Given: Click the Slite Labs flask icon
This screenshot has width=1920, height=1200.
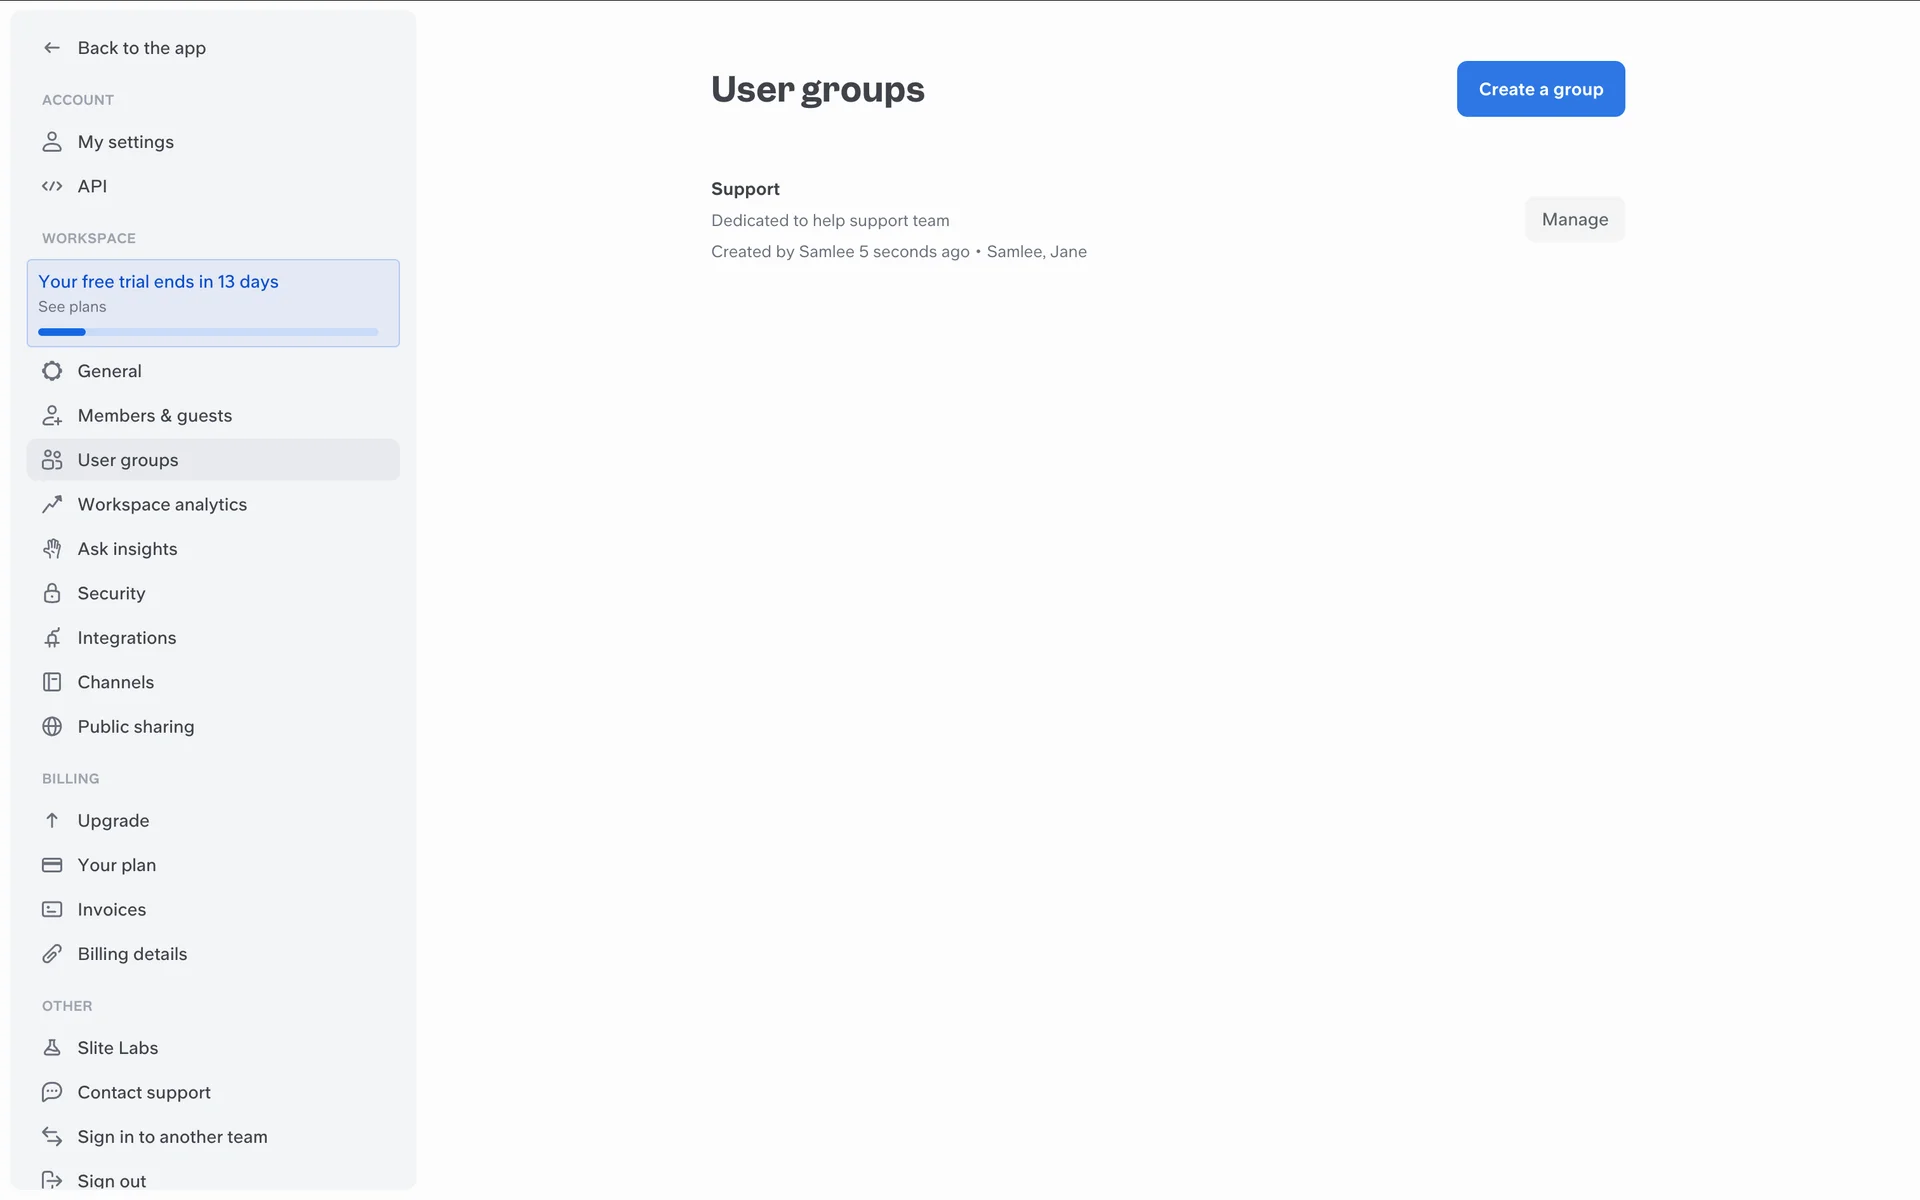Looking at the screenshot, I should 52,1048.
